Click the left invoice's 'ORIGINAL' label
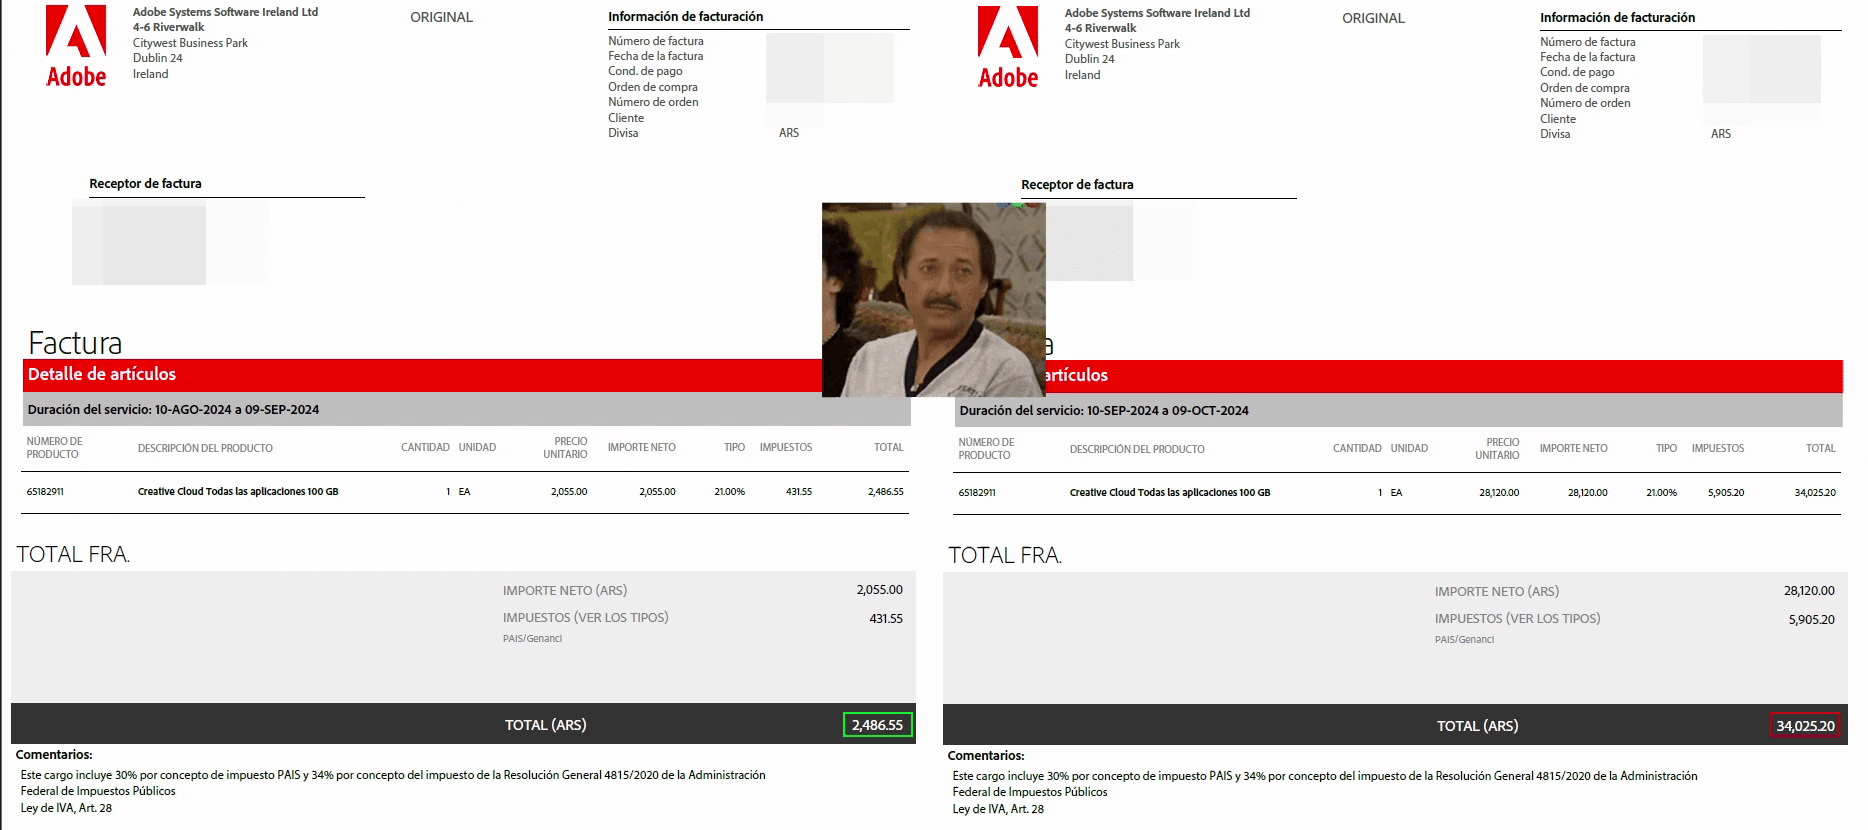This screenshot has height=830, width=1868. click(442, 17)
